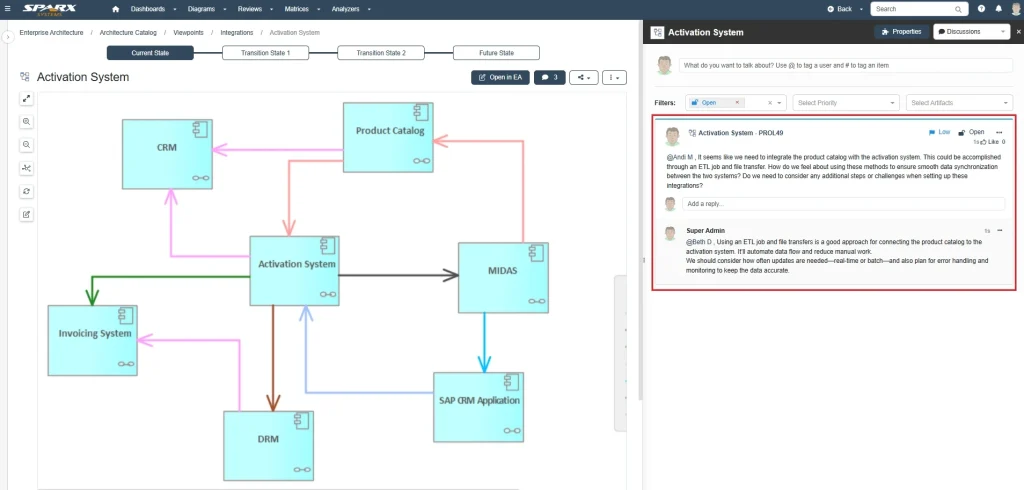
Task: Navigate to Architecture Catalog breadcrumb
Action: point(128,32)
